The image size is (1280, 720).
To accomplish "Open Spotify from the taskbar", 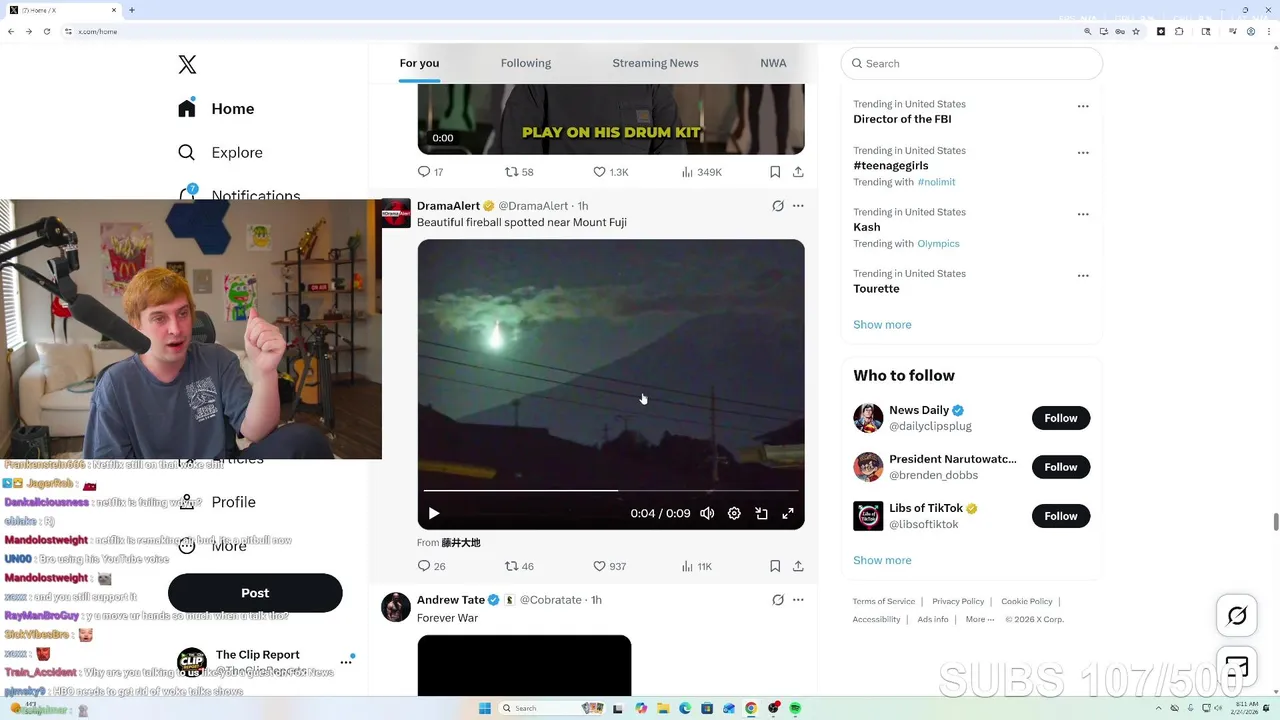I will click(796, 708).
